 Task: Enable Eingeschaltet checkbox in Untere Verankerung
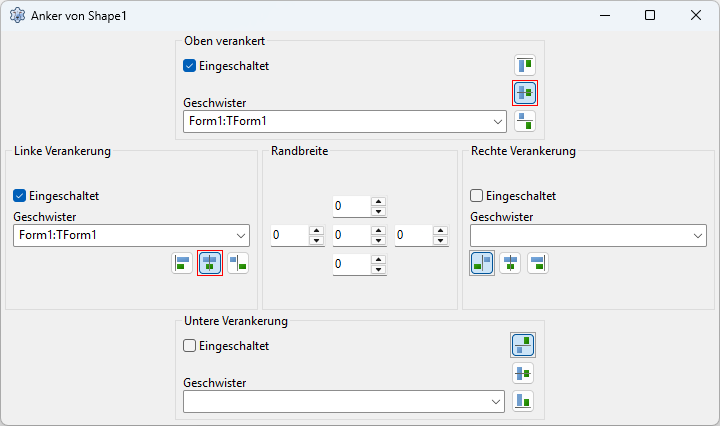pos(189,346)
